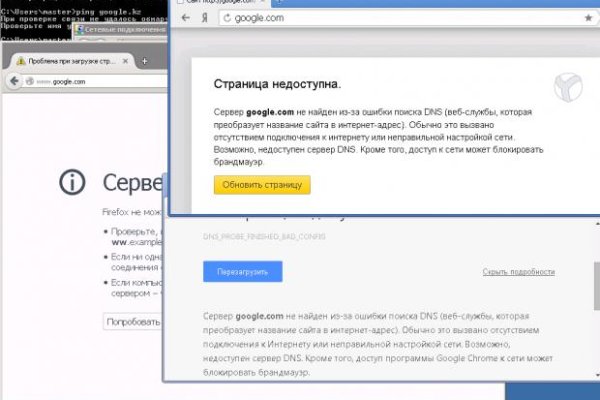Screen dimensions: 600x400
Task: Close the Firefox 'Проблема при загрузке' tab
Action: pyautogui.click(x=126, y=60)
